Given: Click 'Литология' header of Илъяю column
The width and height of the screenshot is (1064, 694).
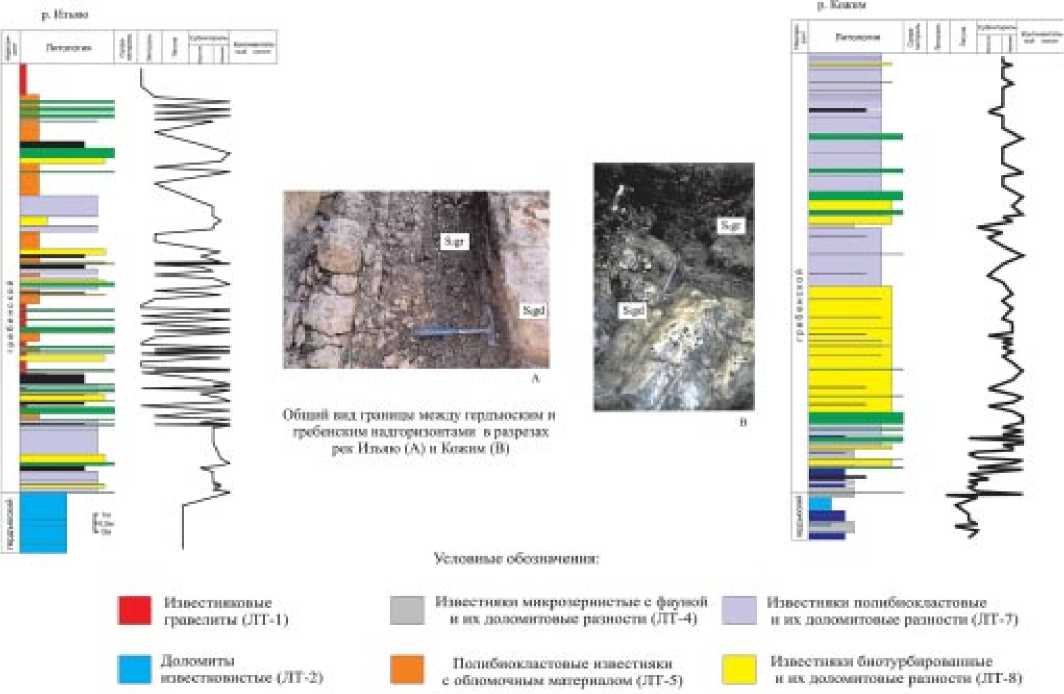Looking at the screenshot, I should (x=69, y=47).
